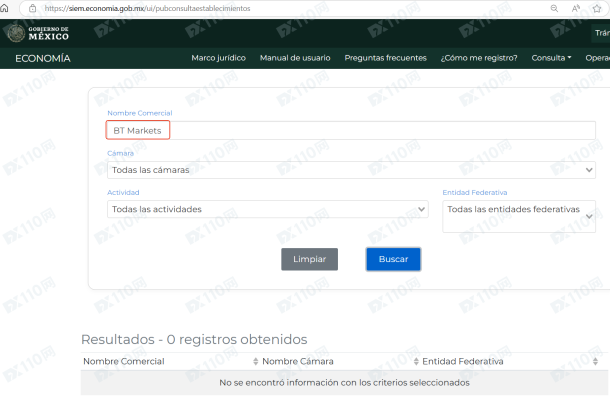Click the read aloud icon
The height and width of the screenshot is (399, 610).
[576, 8]
